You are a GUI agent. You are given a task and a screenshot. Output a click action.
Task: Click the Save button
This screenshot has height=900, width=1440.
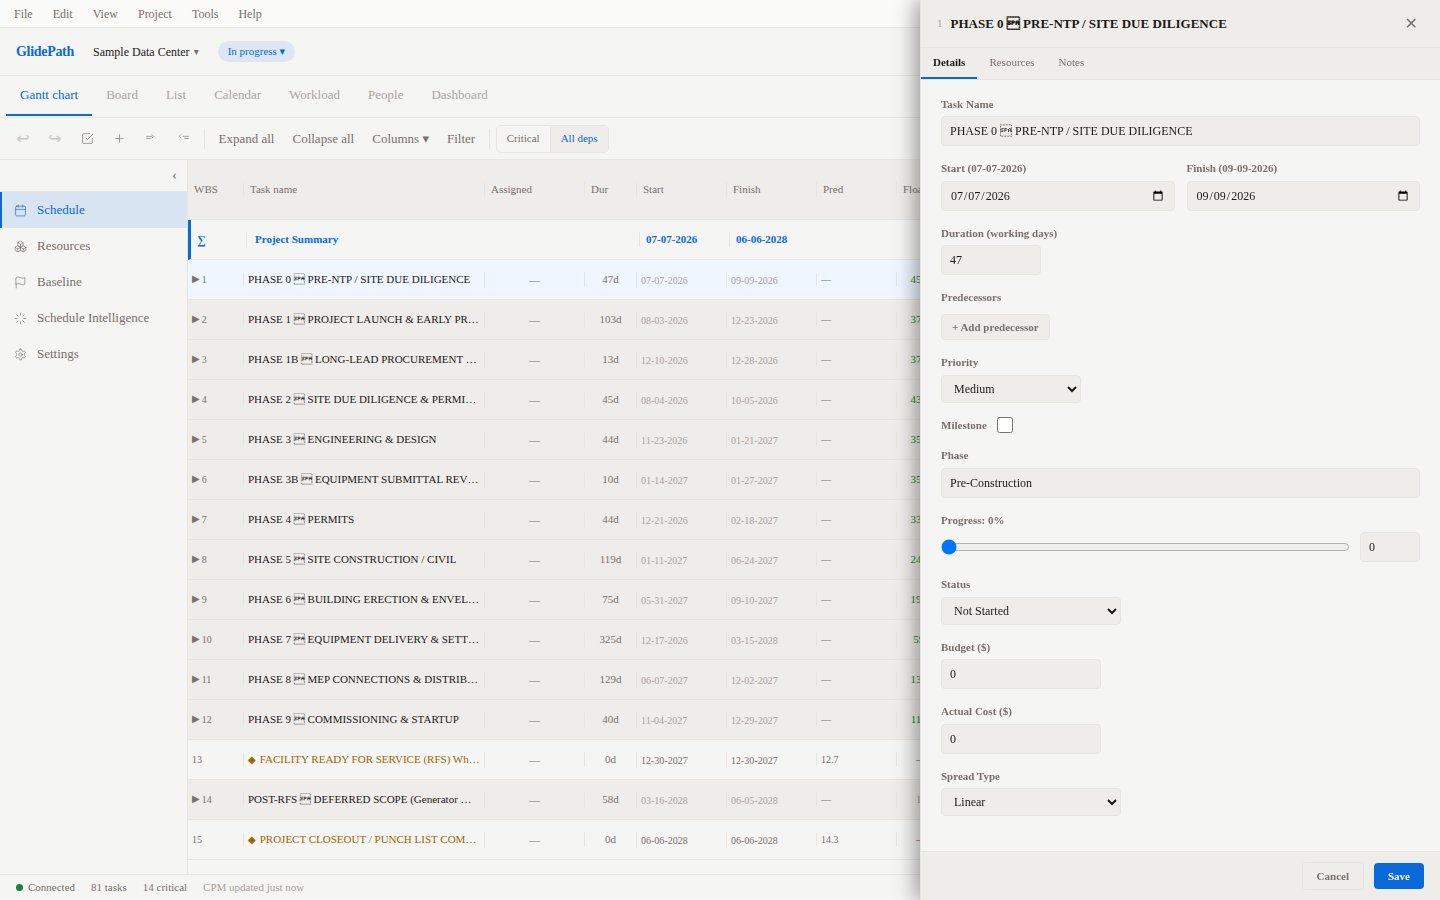[1399, 876]
